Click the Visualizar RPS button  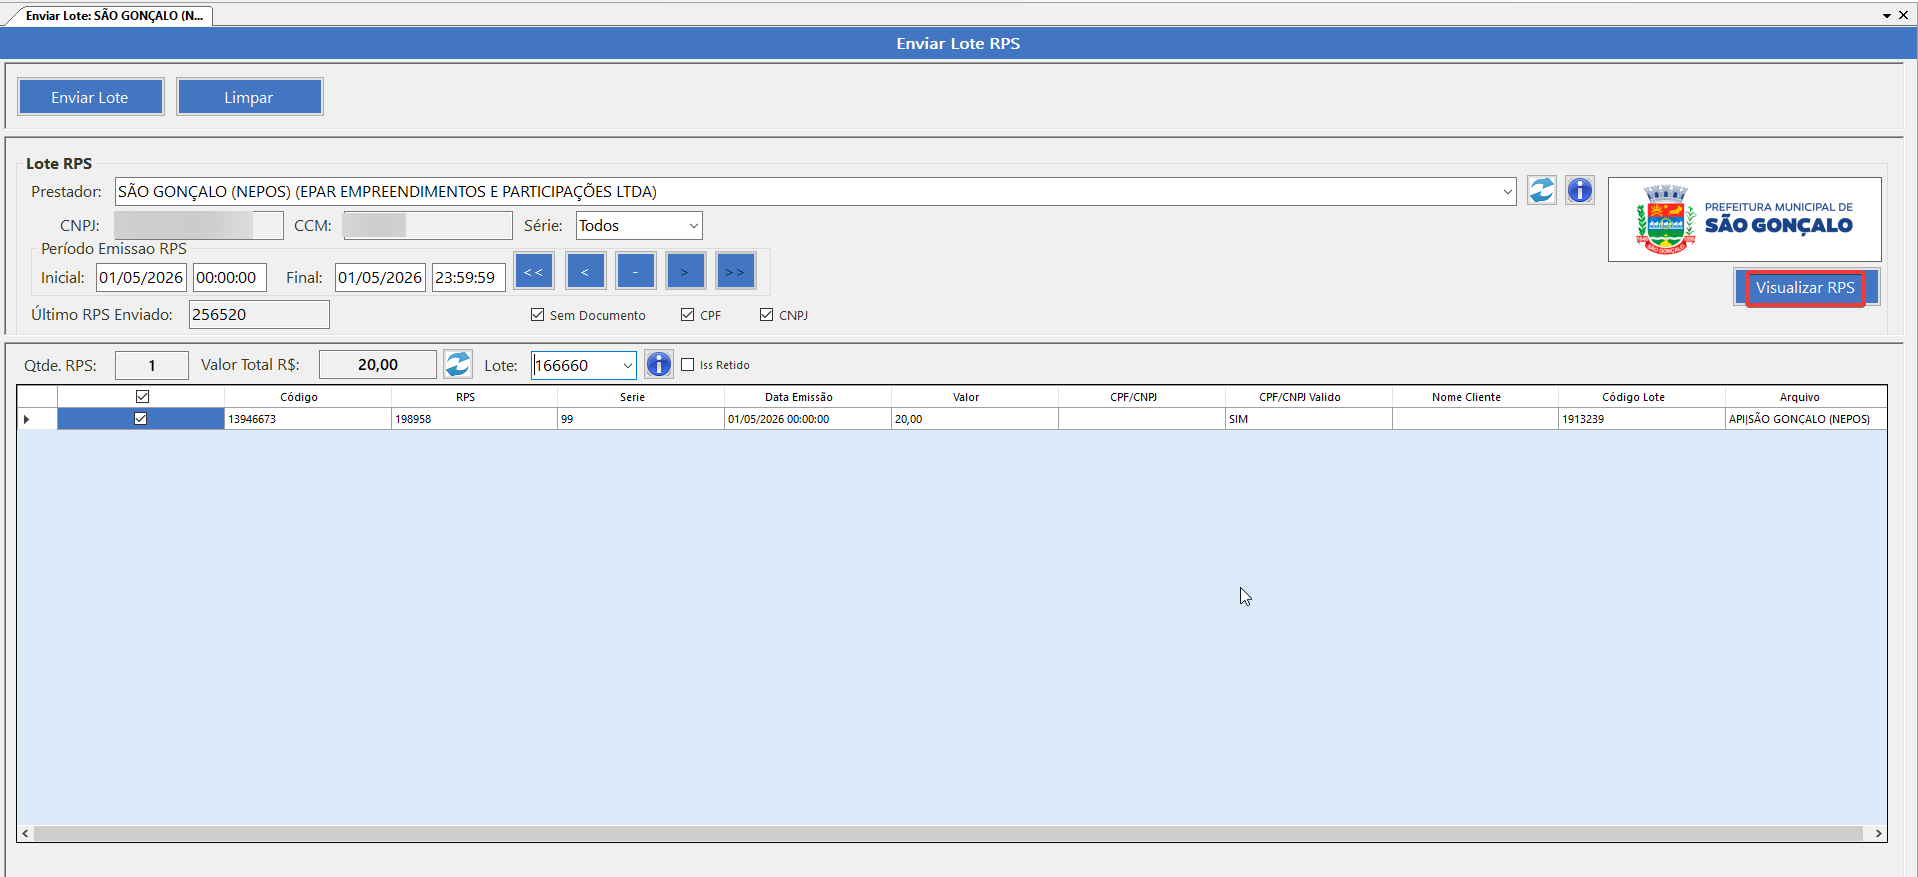(x=1805, y=288)
